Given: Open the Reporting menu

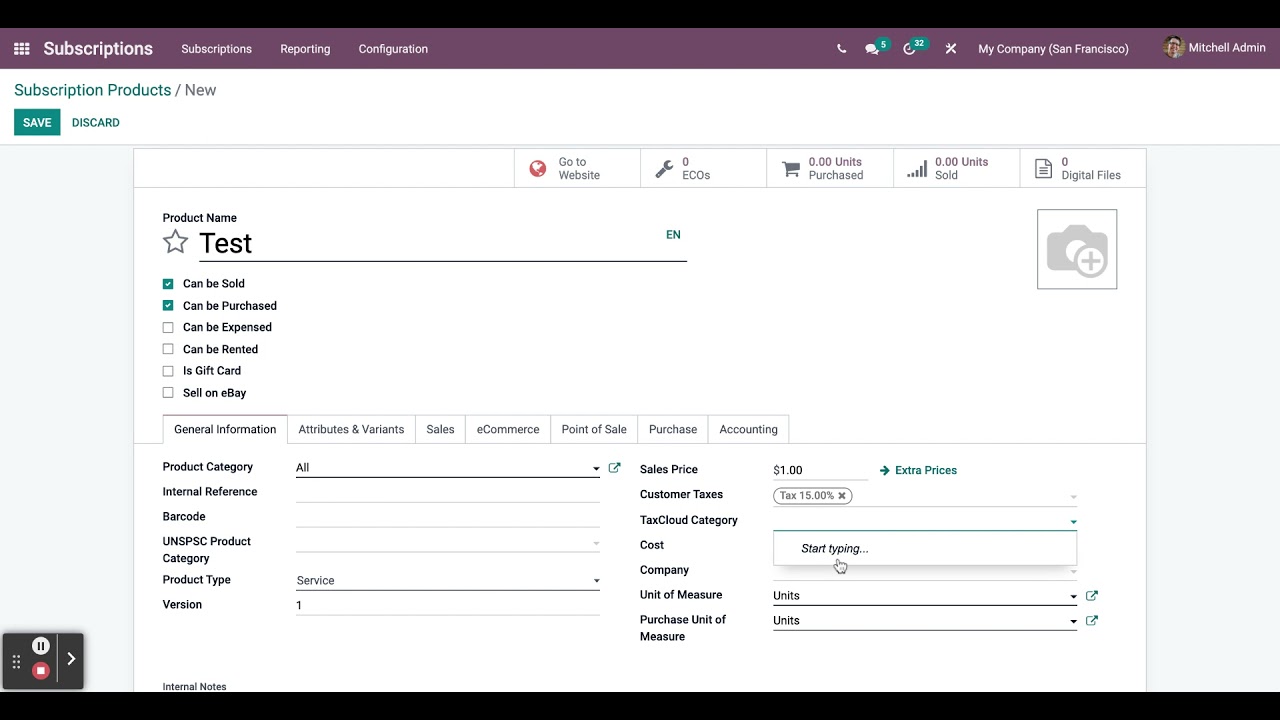Looking at the screenshot, I should pyautogui.click(x=305, y=49).
